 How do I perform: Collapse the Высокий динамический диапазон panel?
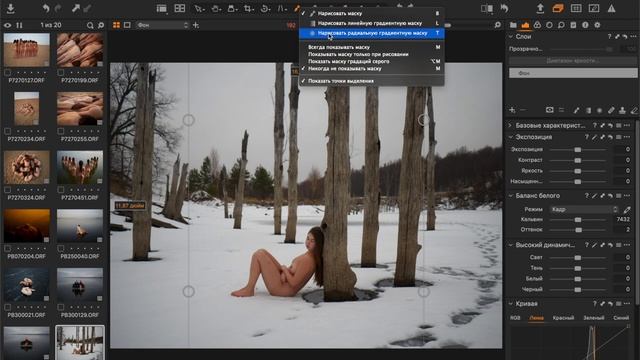[x=511, y=245]
